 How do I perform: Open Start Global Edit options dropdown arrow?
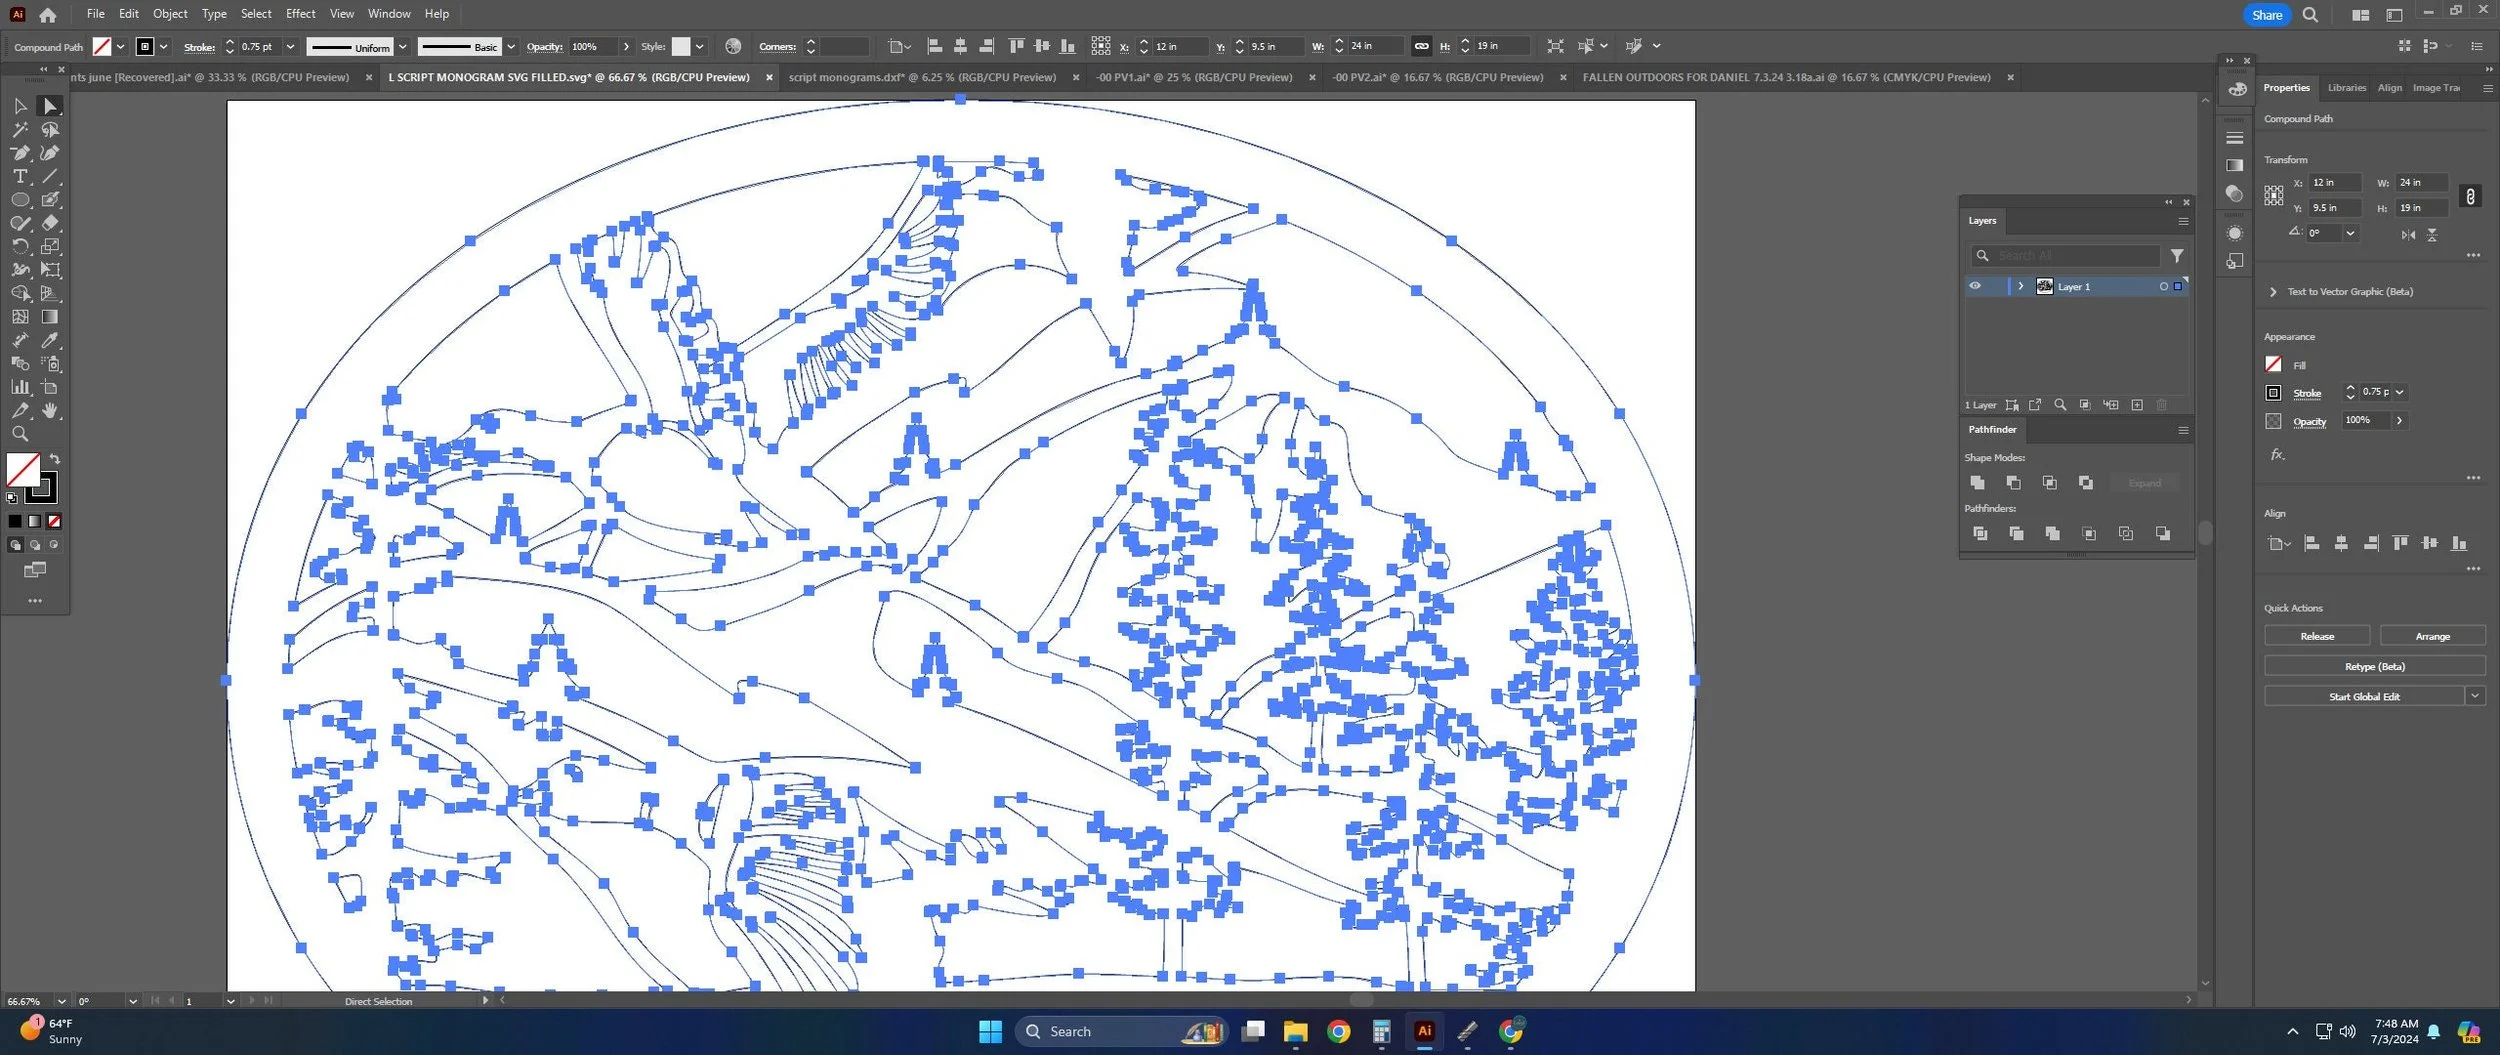(x=2475, y=696)
